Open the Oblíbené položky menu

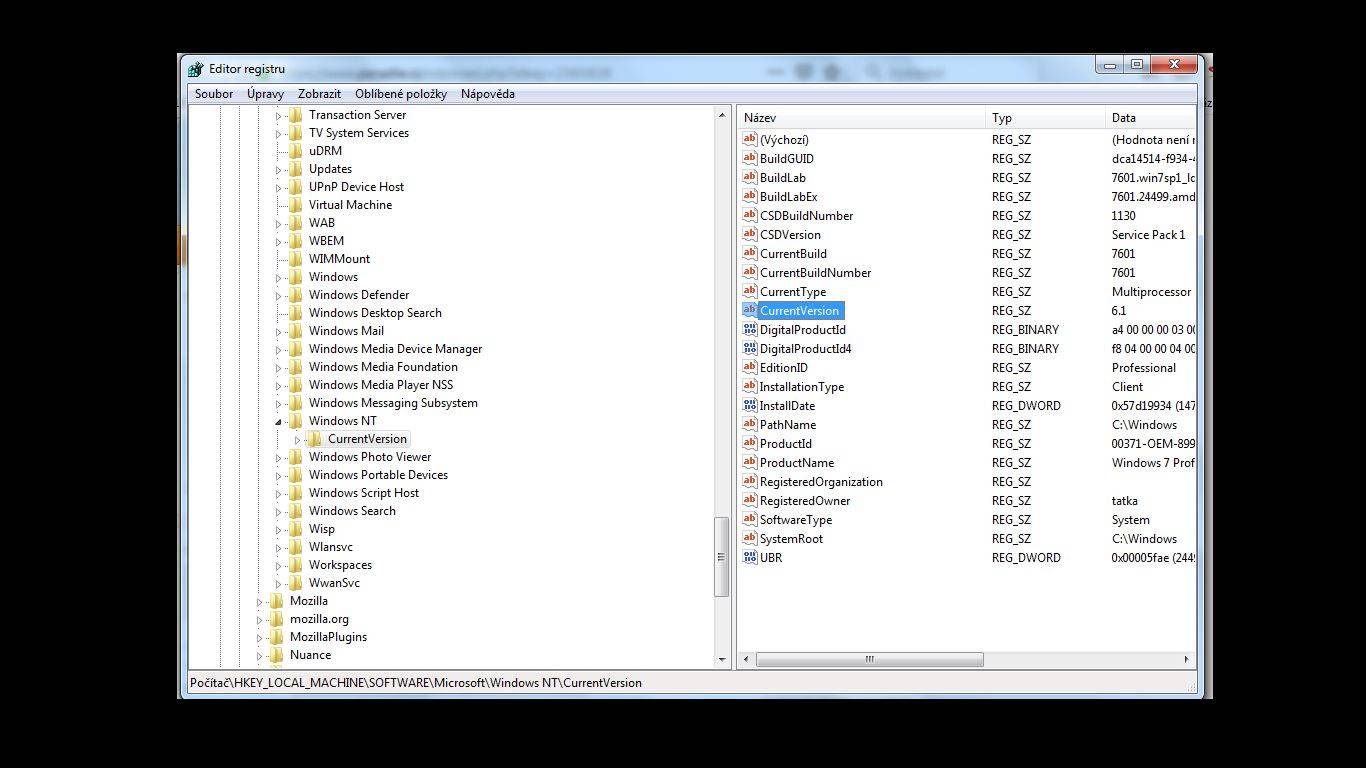[401, 94]
